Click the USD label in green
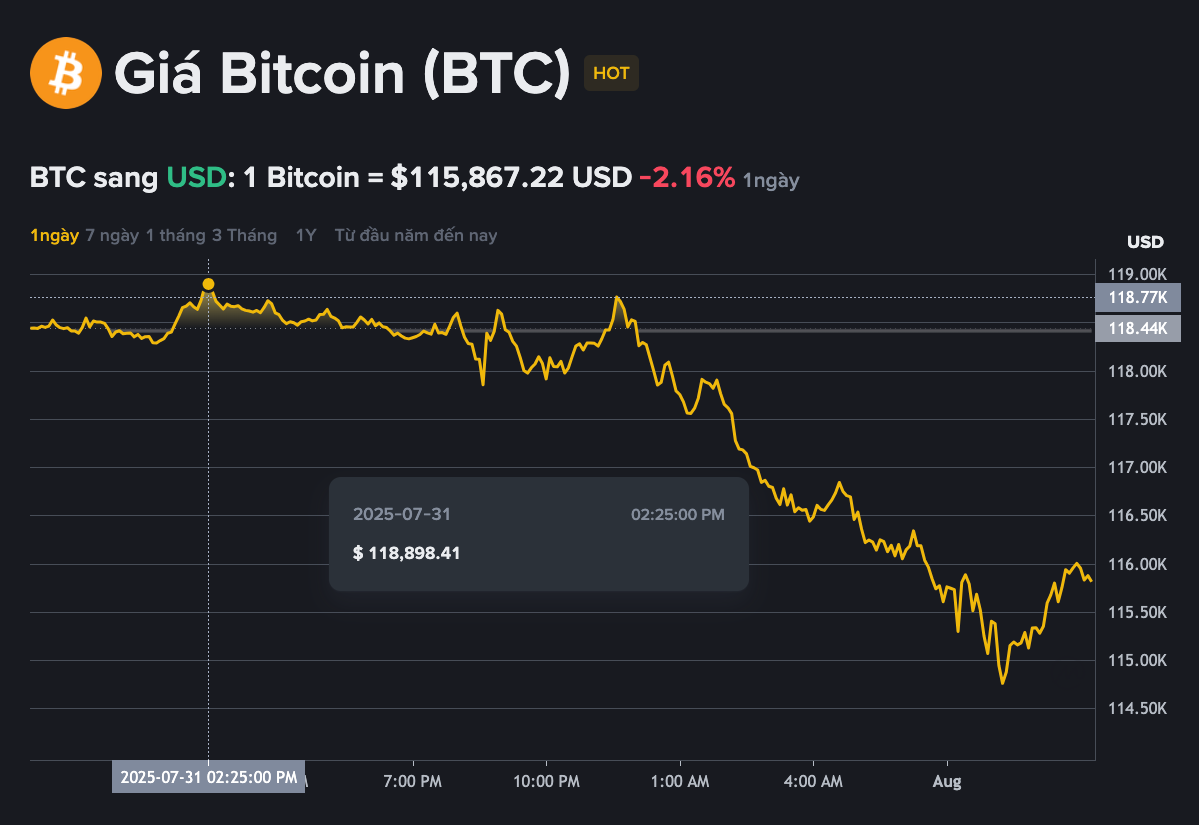This screenshot has height=825, width=1199. 196,177
